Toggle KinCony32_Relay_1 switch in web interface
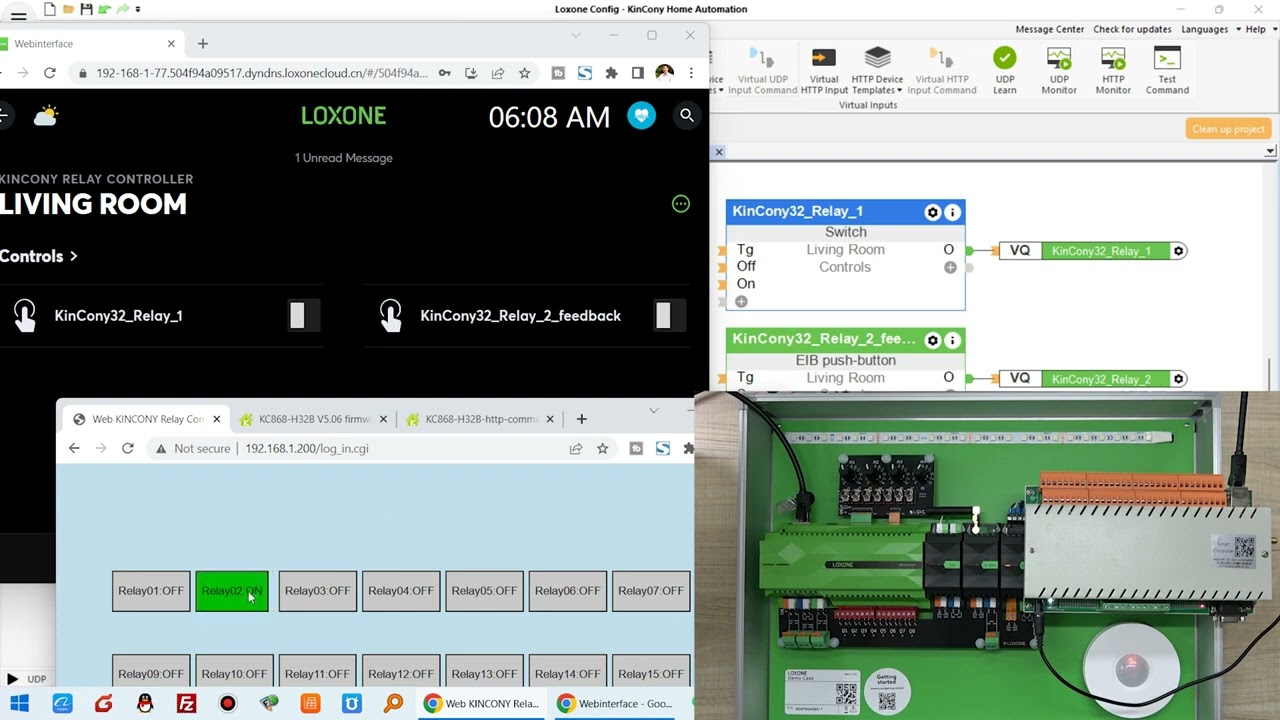1280x720 pixels. point(303,316)
